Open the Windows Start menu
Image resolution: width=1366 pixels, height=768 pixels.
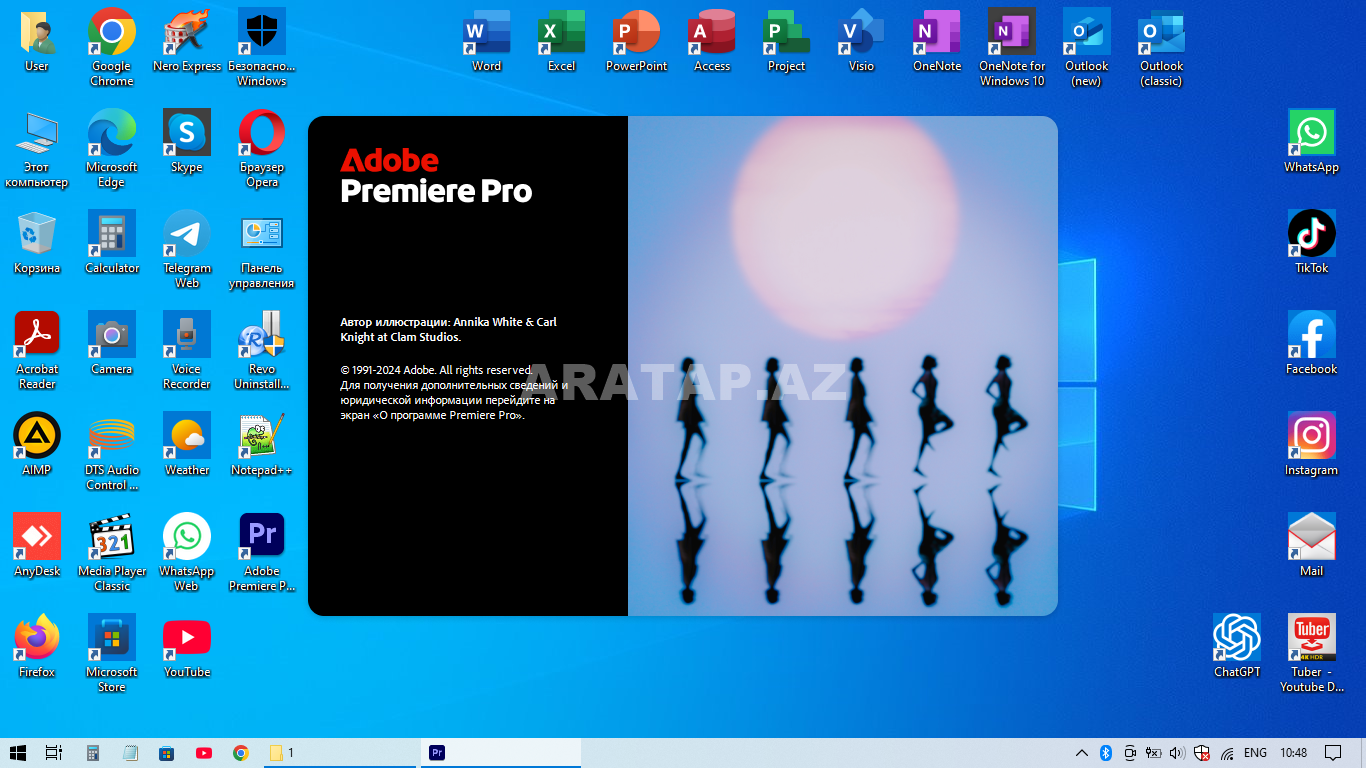18,753
